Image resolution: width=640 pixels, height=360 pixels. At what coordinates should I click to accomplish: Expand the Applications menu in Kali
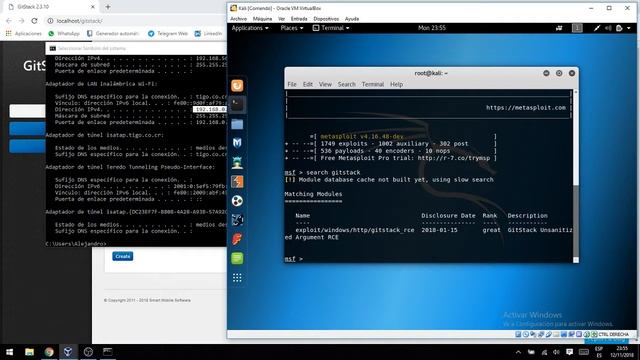(250, 28)
